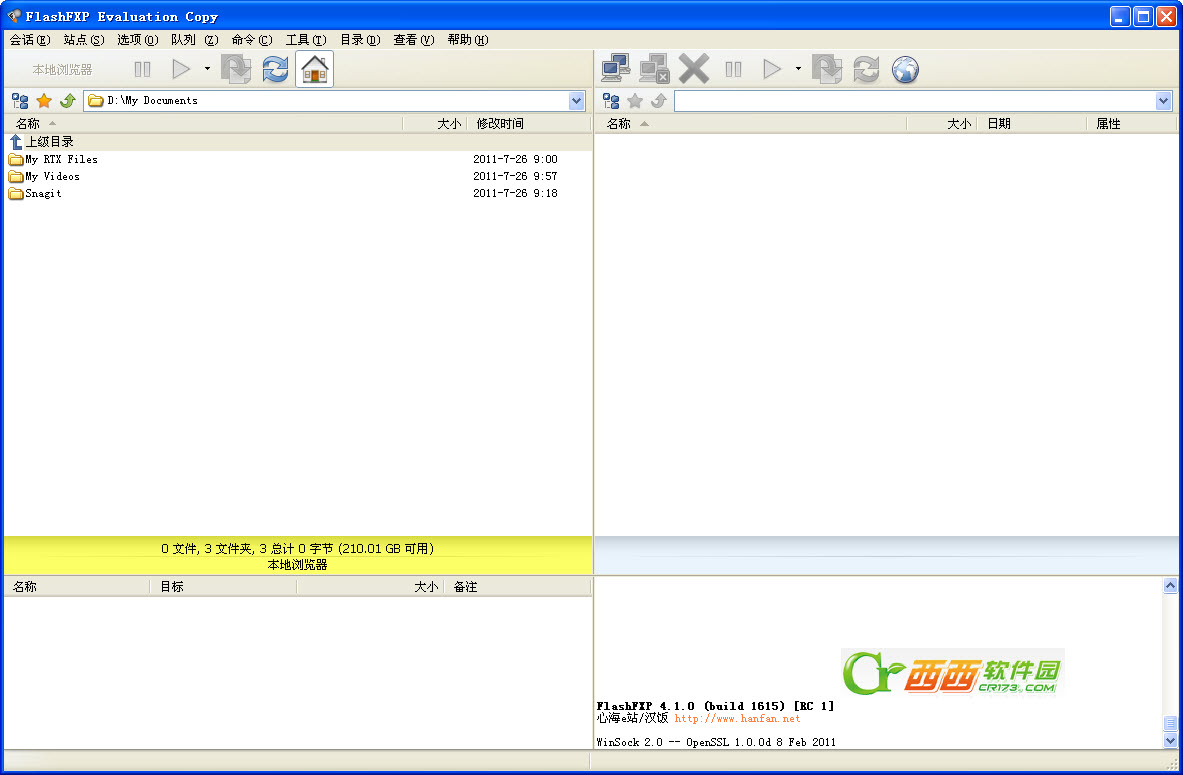Open the hanfan.net link in the log

[x=737, y=718]
